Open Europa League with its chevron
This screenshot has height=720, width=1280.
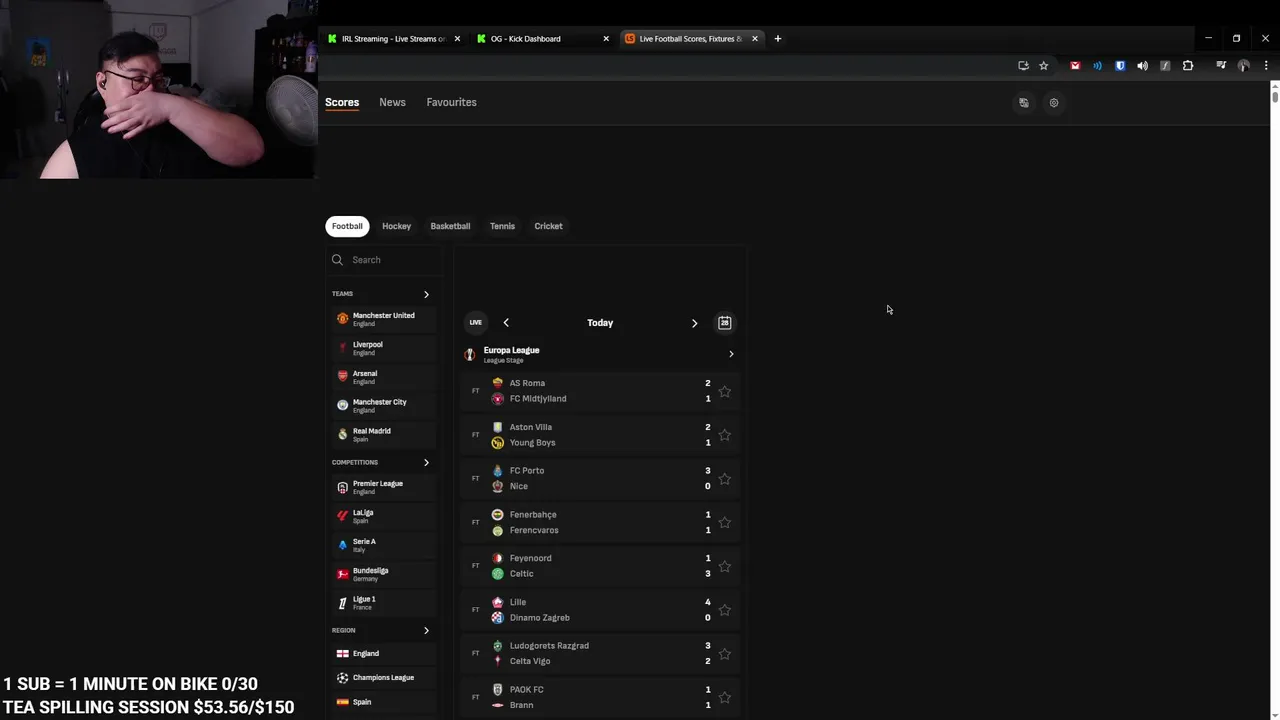point(731,354)
